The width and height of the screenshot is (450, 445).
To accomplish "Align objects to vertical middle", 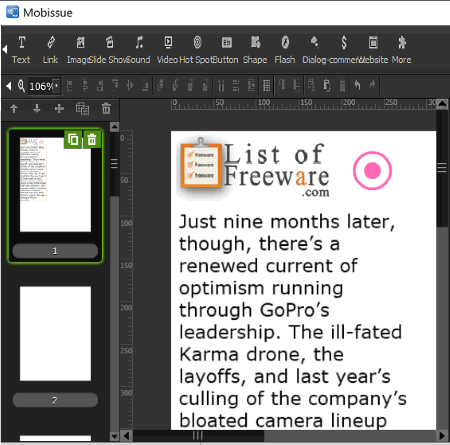I will [130, 85].
